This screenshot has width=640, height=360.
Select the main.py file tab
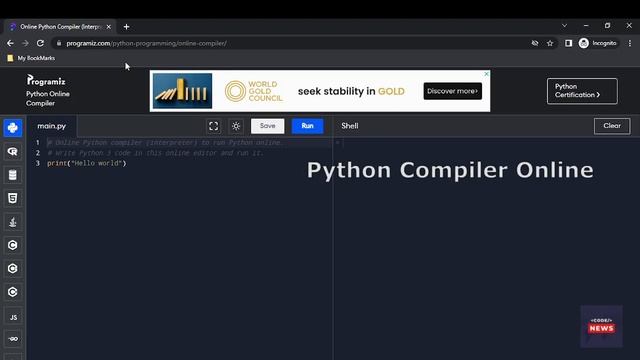pos(52,126)
